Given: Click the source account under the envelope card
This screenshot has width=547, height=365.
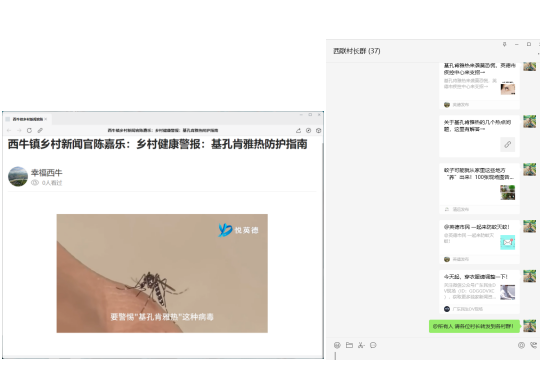Looking at the screenshot, I should coord(457,259).
